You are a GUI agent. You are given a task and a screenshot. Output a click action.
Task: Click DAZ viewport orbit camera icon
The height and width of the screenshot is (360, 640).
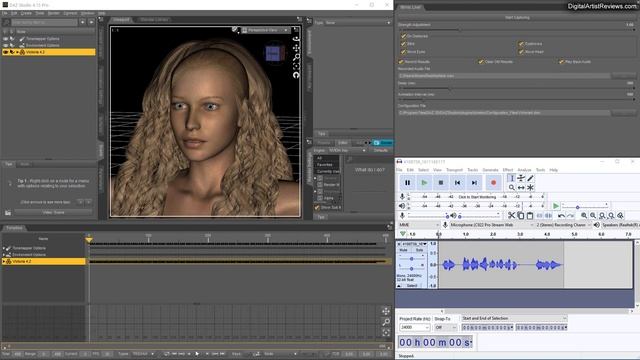click(x=296, y=39)
